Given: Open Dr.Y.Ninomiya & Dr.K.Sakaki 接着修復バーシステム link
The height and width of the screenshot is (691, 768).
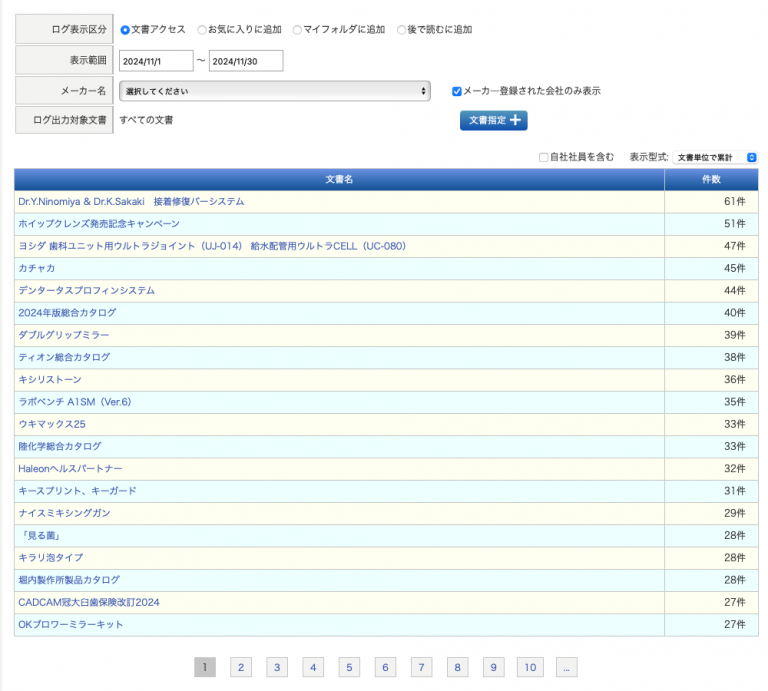Looking at the screenshot, I should tap(131, 201).
